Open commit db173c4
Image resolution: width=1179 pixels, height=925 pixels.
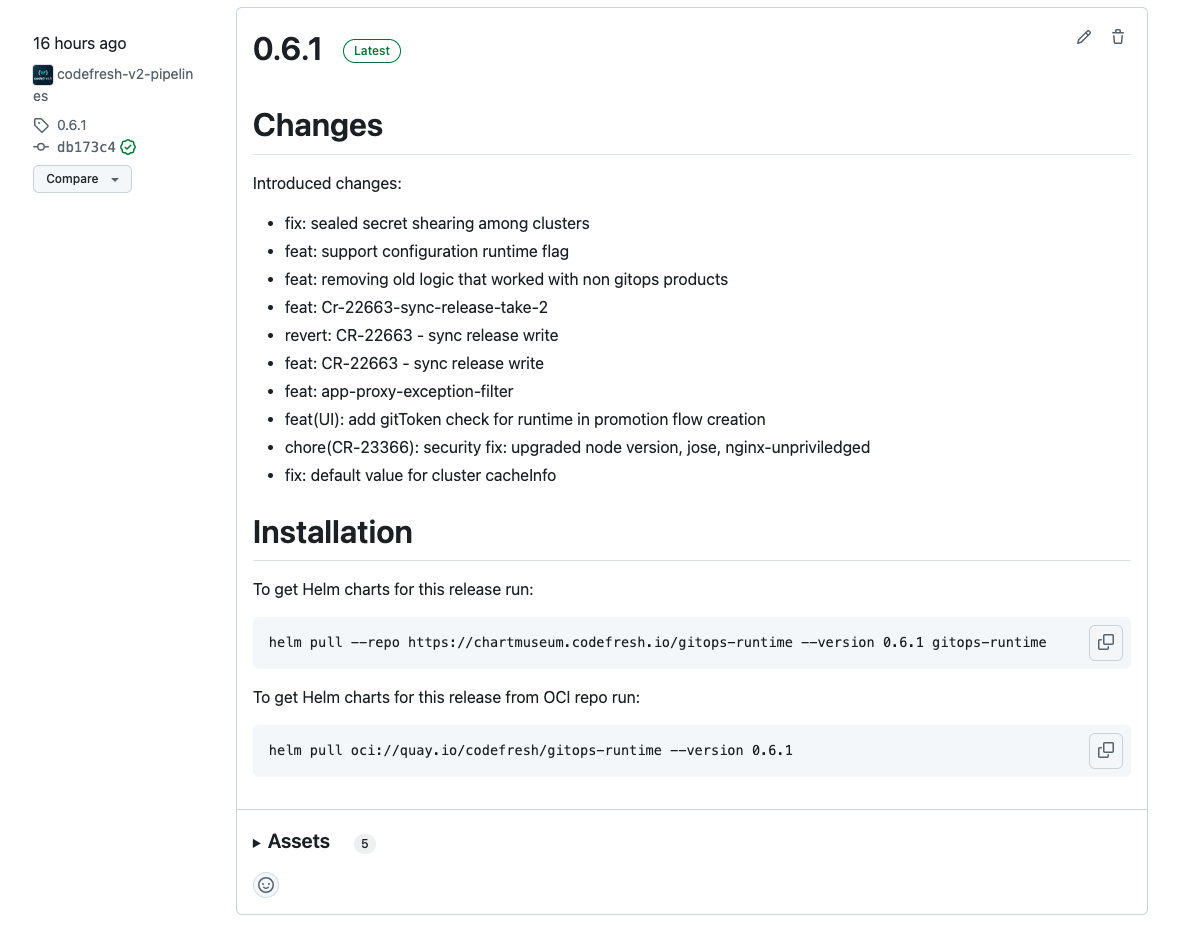pyautogui.click(x=86, y=147)
